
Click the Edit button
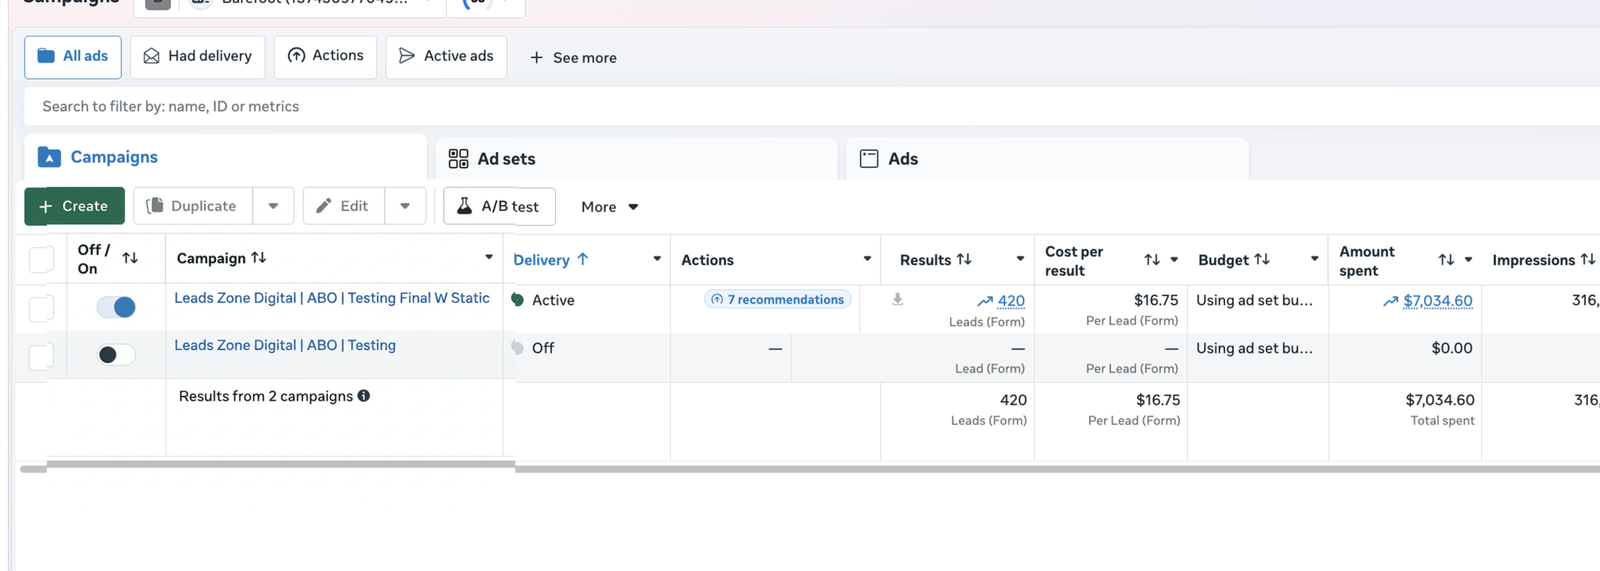(x=343, y=206)
